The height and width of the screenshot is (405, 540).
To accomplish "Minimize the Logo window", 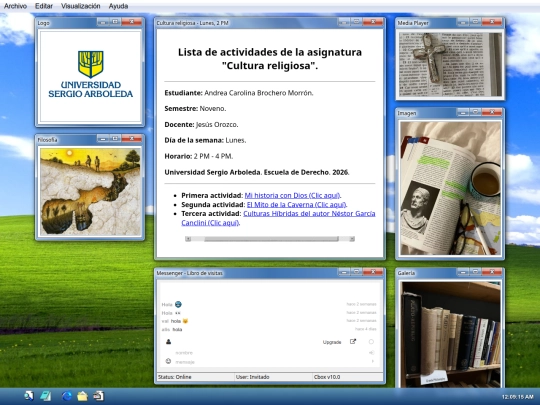I will (x=102, y=22).
